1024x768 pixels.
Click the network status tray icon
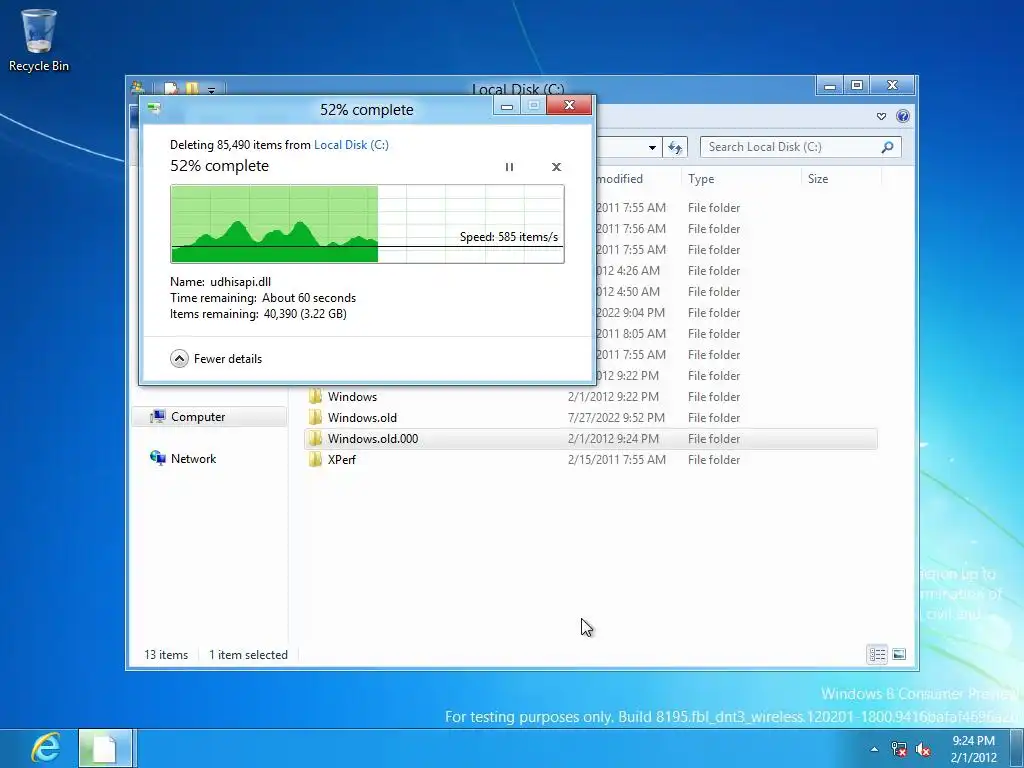(899, 749)
